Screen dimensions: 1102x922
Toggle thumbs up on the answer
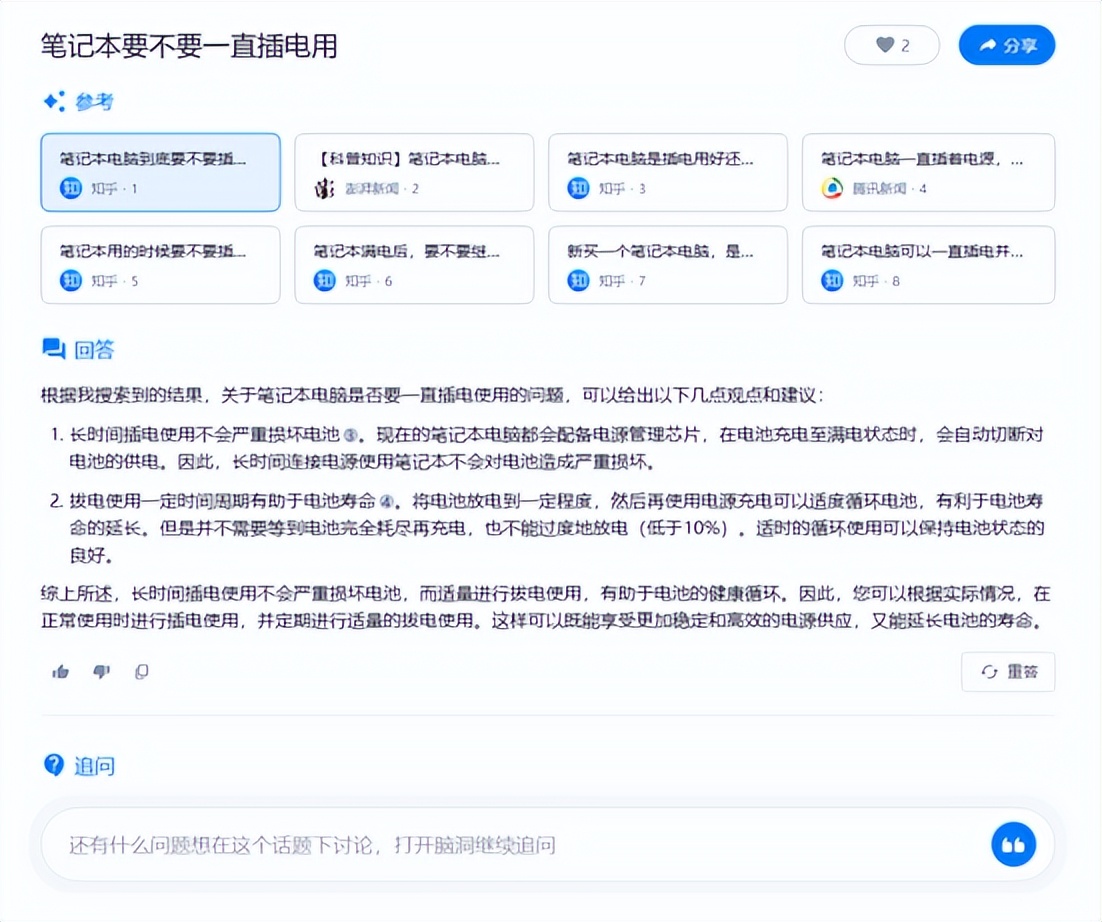[x=60, y=671]
